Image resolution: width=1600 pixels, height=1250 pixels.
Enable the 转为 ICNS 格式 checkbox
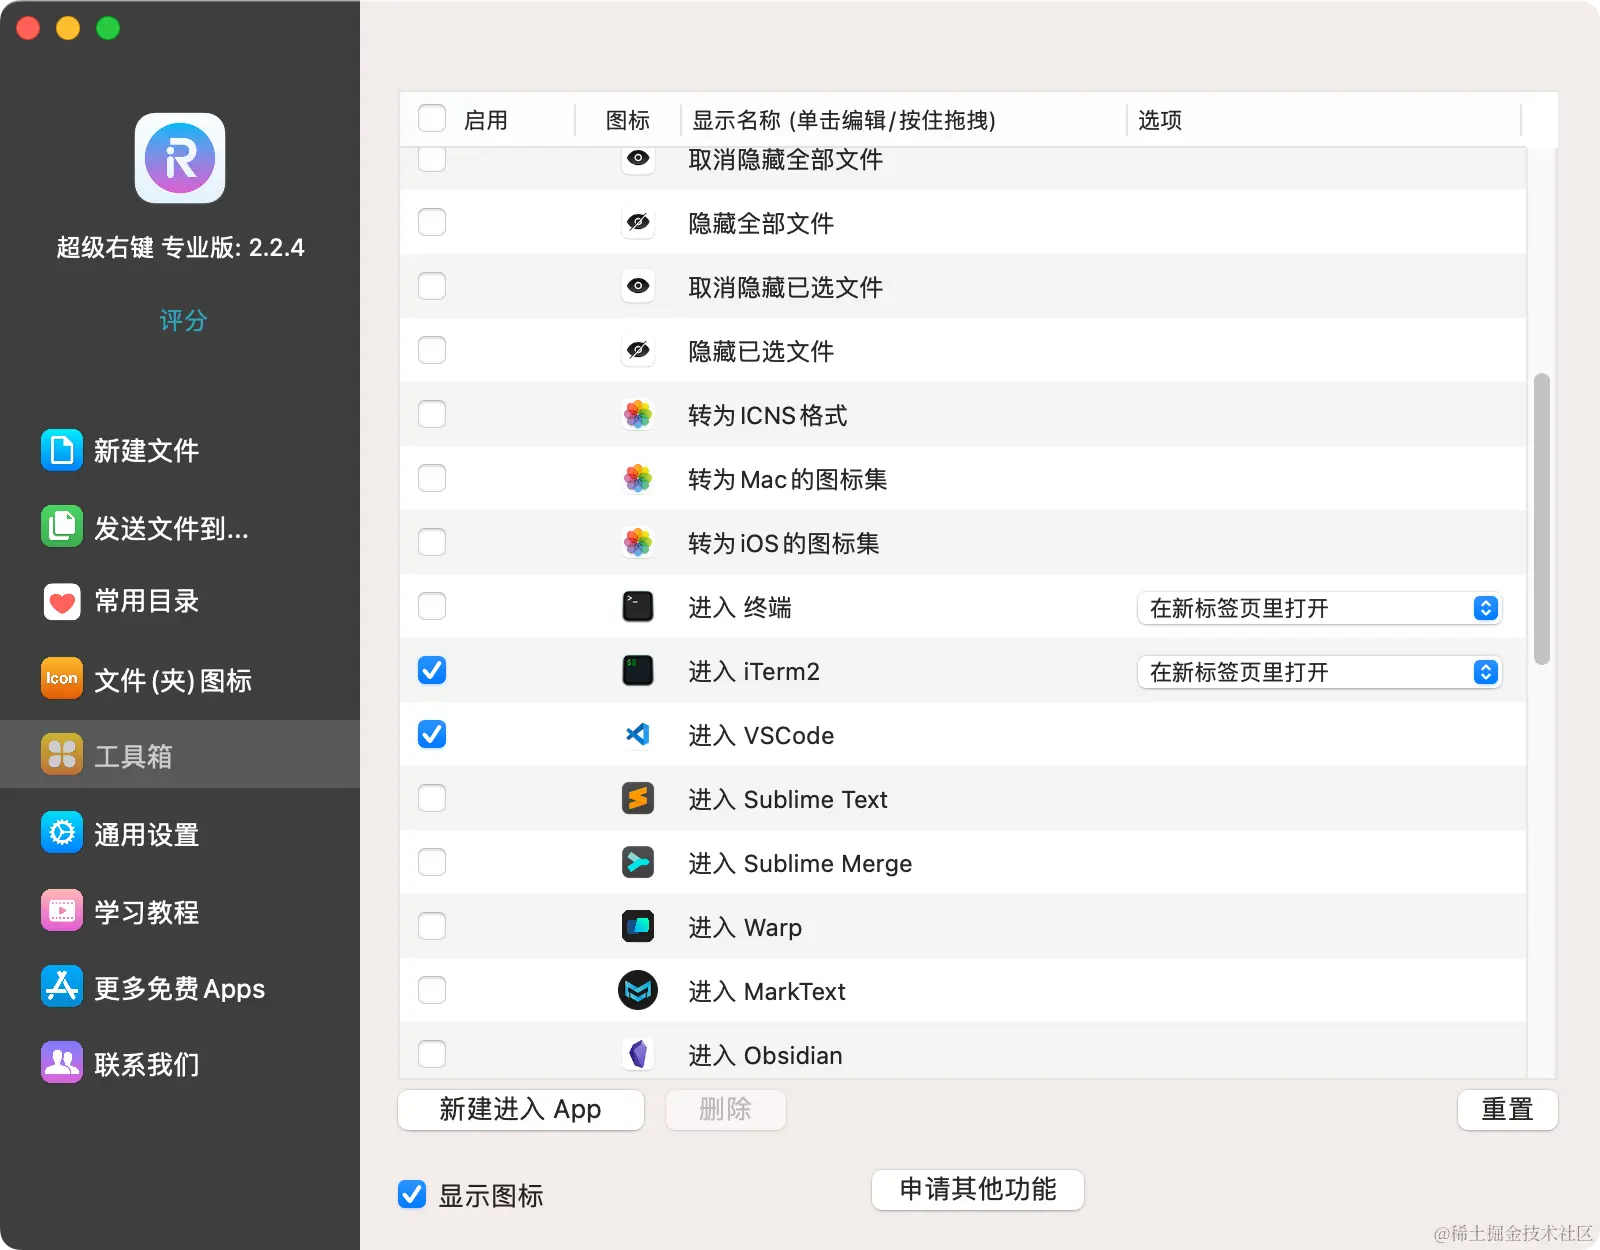[432, 414]
